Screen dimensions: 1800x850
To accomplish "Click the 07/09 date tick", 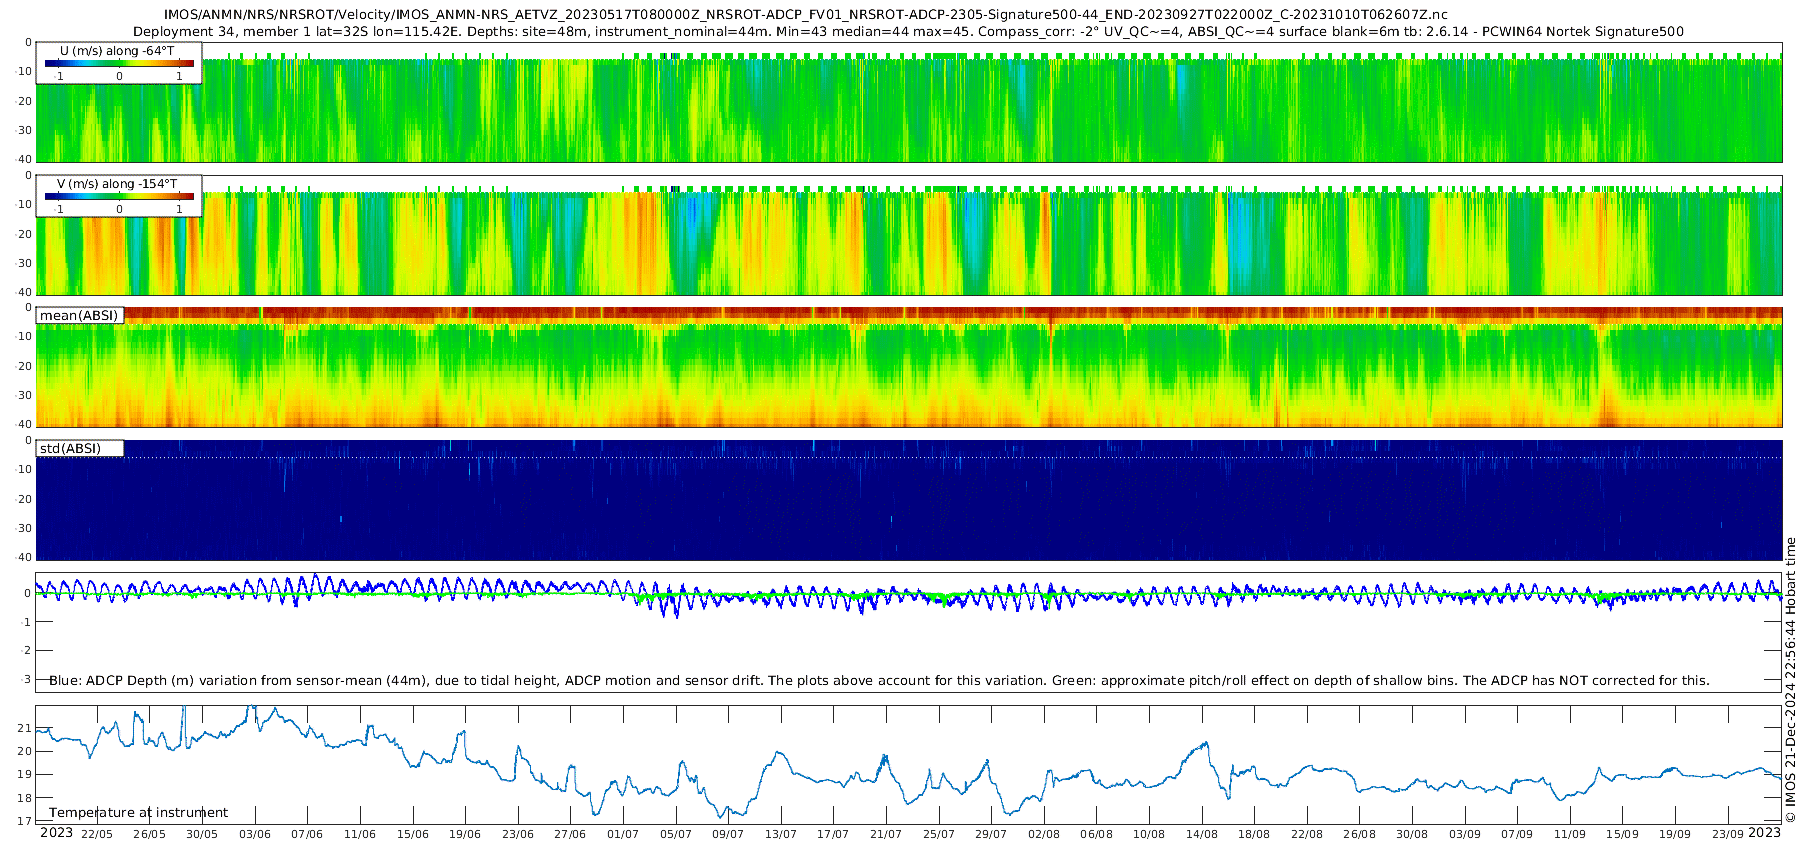I will tap(1517, 834).
